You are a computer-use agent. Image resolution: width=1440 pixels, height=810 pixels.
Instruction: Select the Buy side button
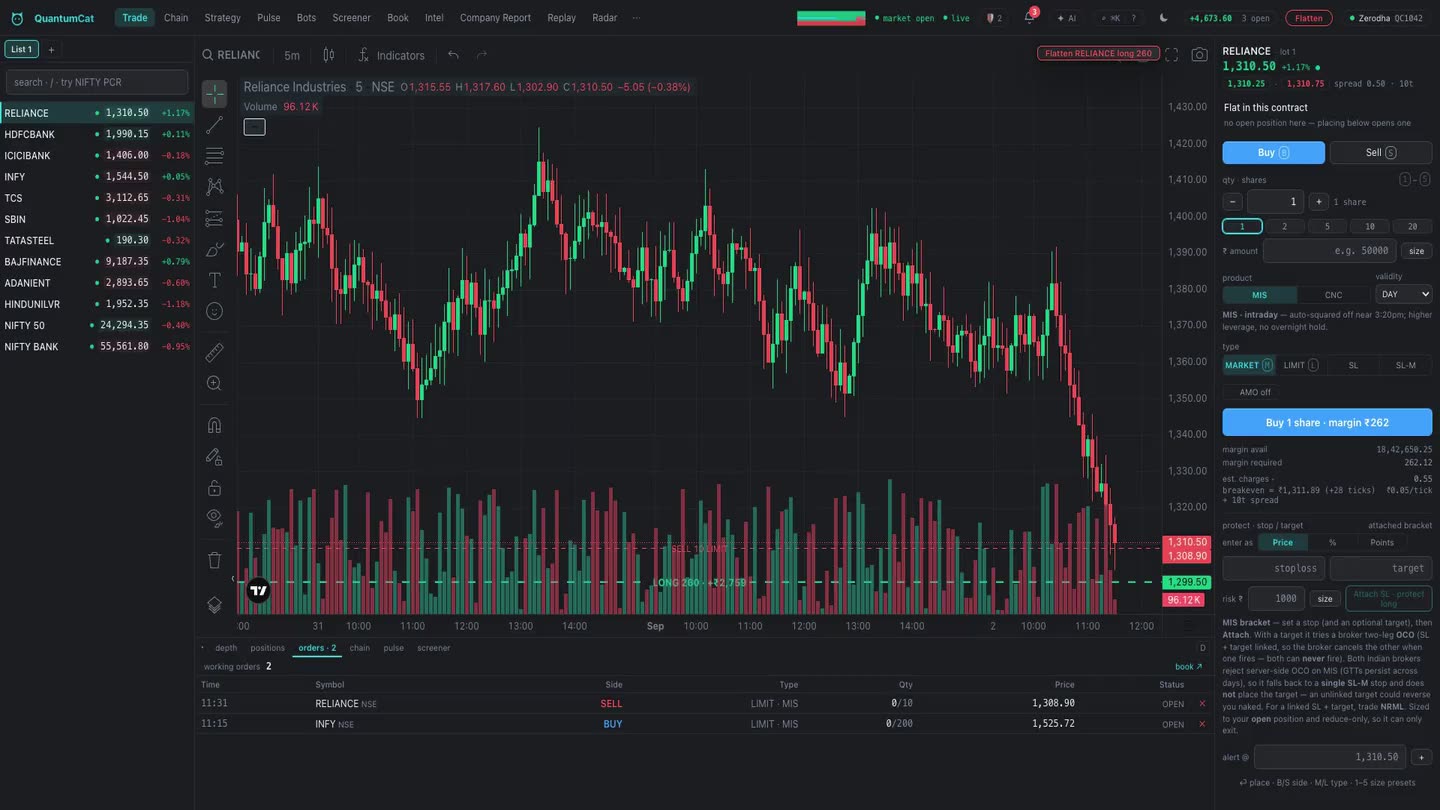1273,152
